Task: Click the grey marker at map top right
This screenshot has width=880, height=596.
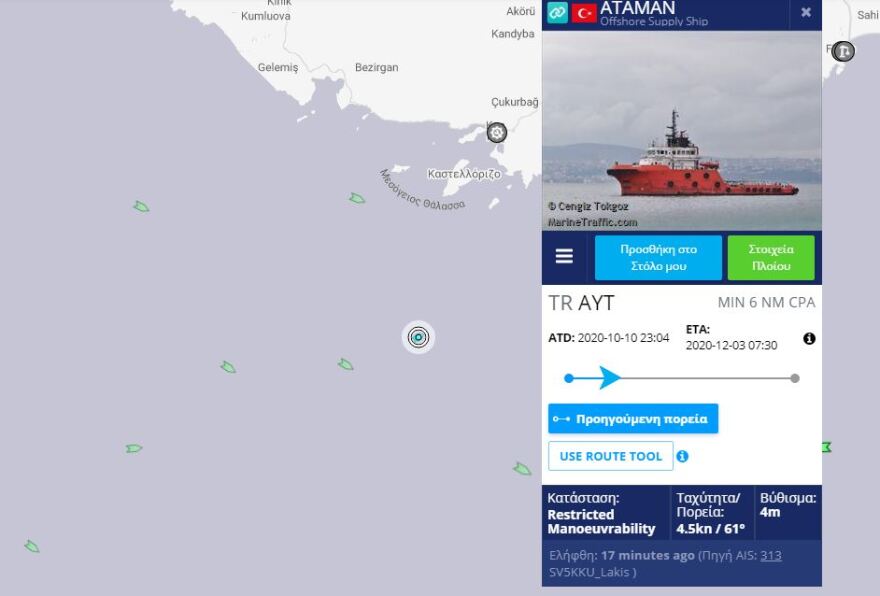Action: (x=842, y=52)
